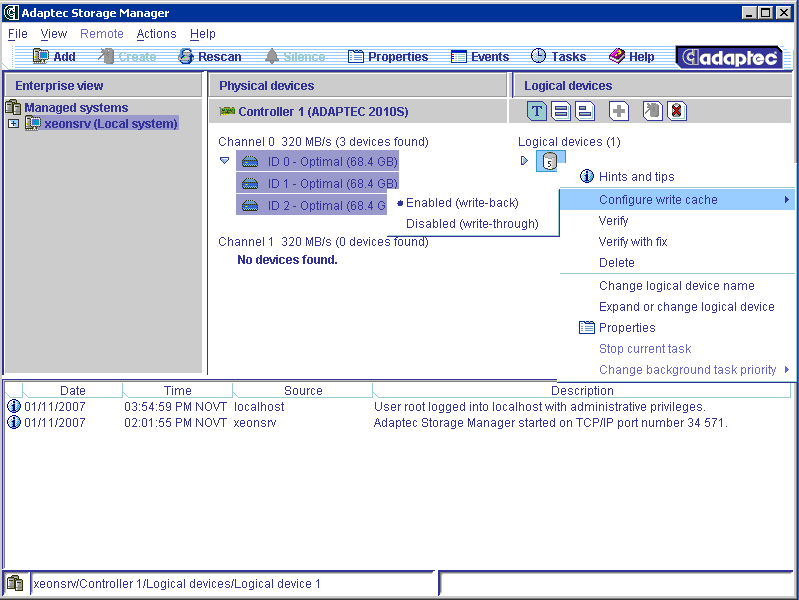Screen dimensions: 799x600
Task: Click the greyed Create toolbar button
Action: pyautogui.click(x=127, y=57)
